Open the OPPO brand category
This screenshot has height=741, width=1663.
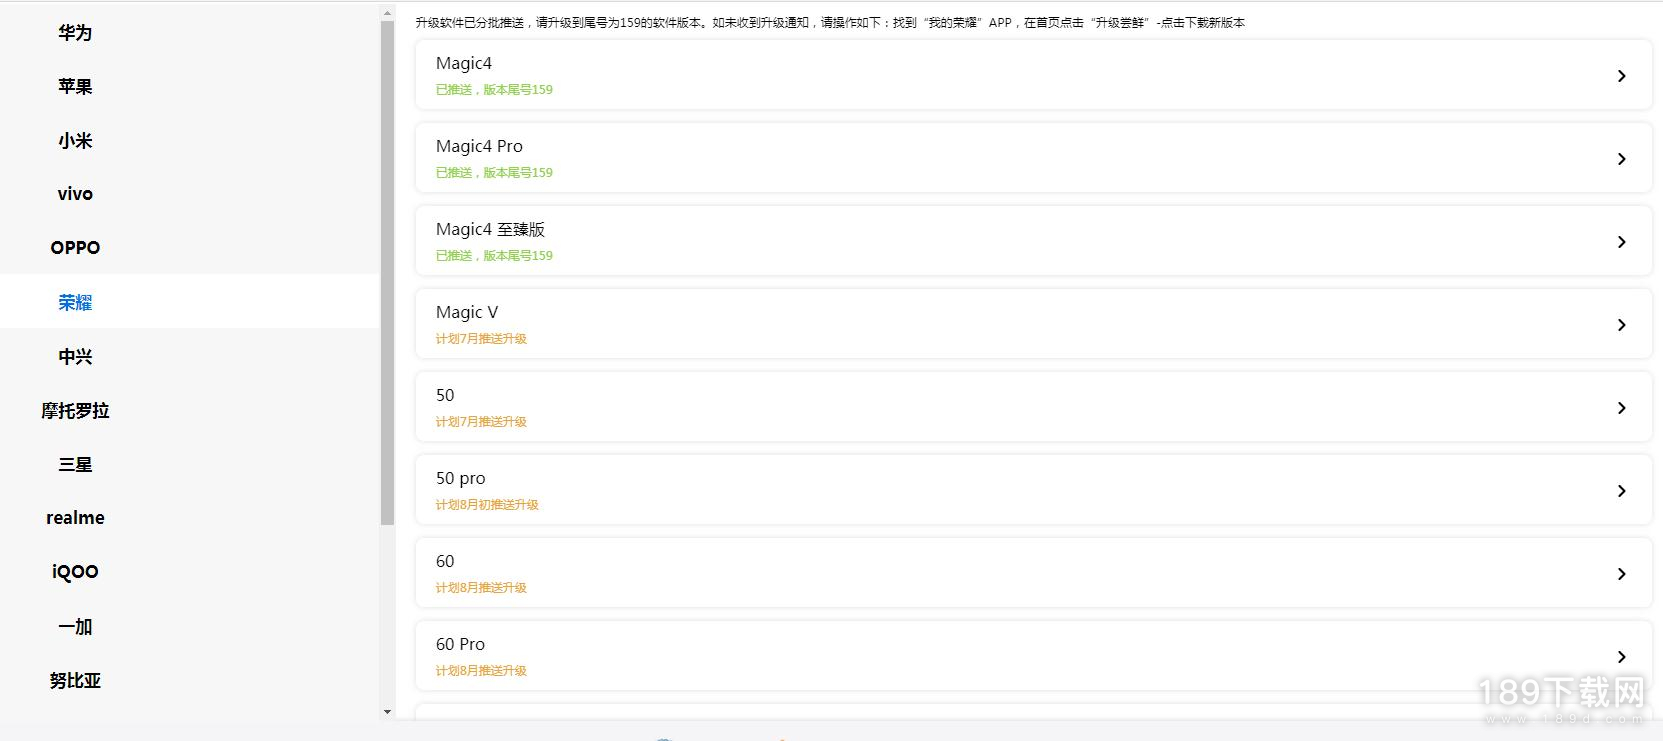[x=75, y=248]
